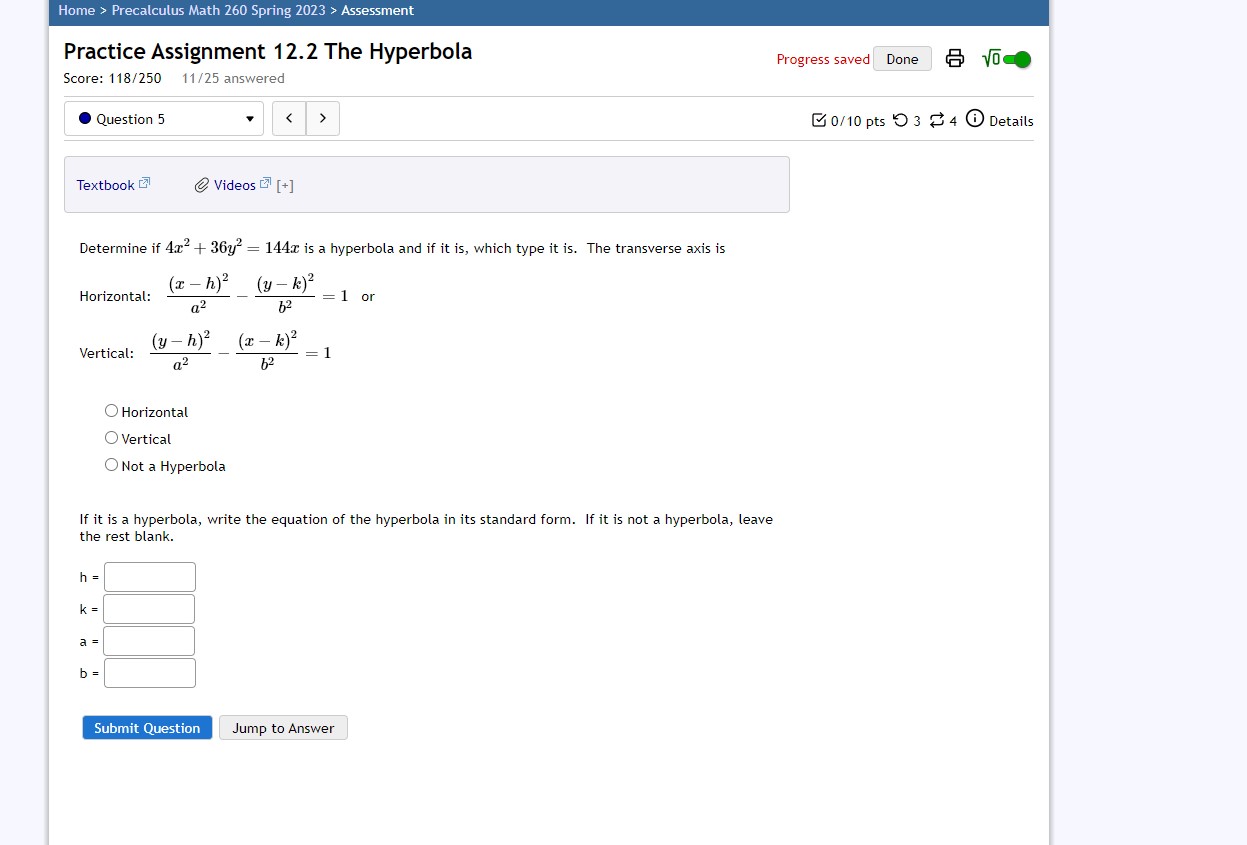The image size is (1247, 845).
Task: Open Details via the info circle icon
Action: [x=974, y=120]
